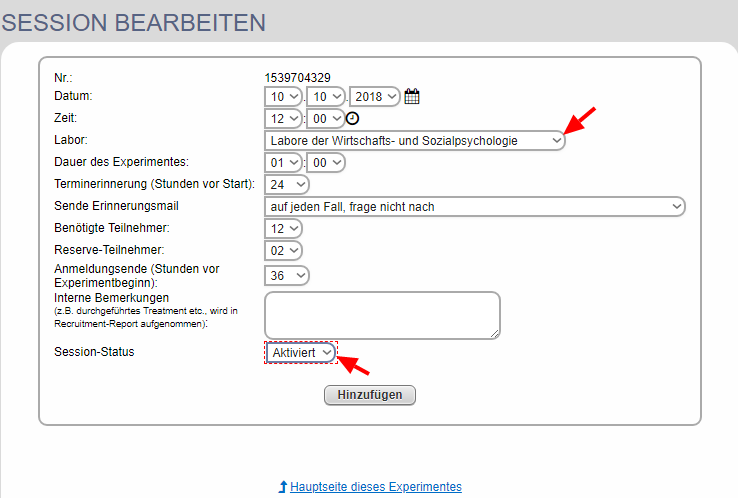
Task: Open the experiment duration minutes dropdown
Action: point(326,163)
